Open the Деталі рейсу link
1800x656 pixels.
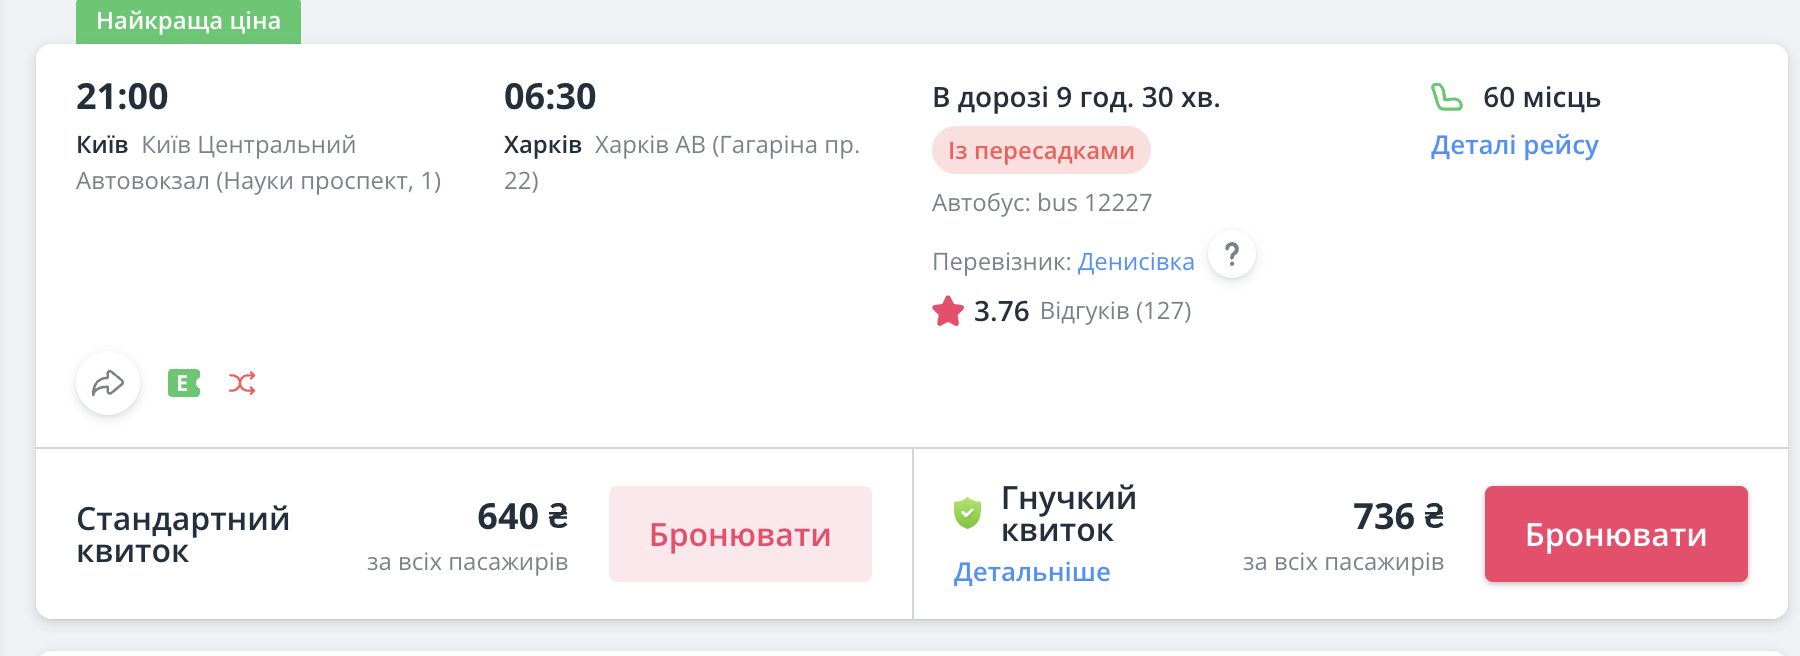click(1514, 145)
